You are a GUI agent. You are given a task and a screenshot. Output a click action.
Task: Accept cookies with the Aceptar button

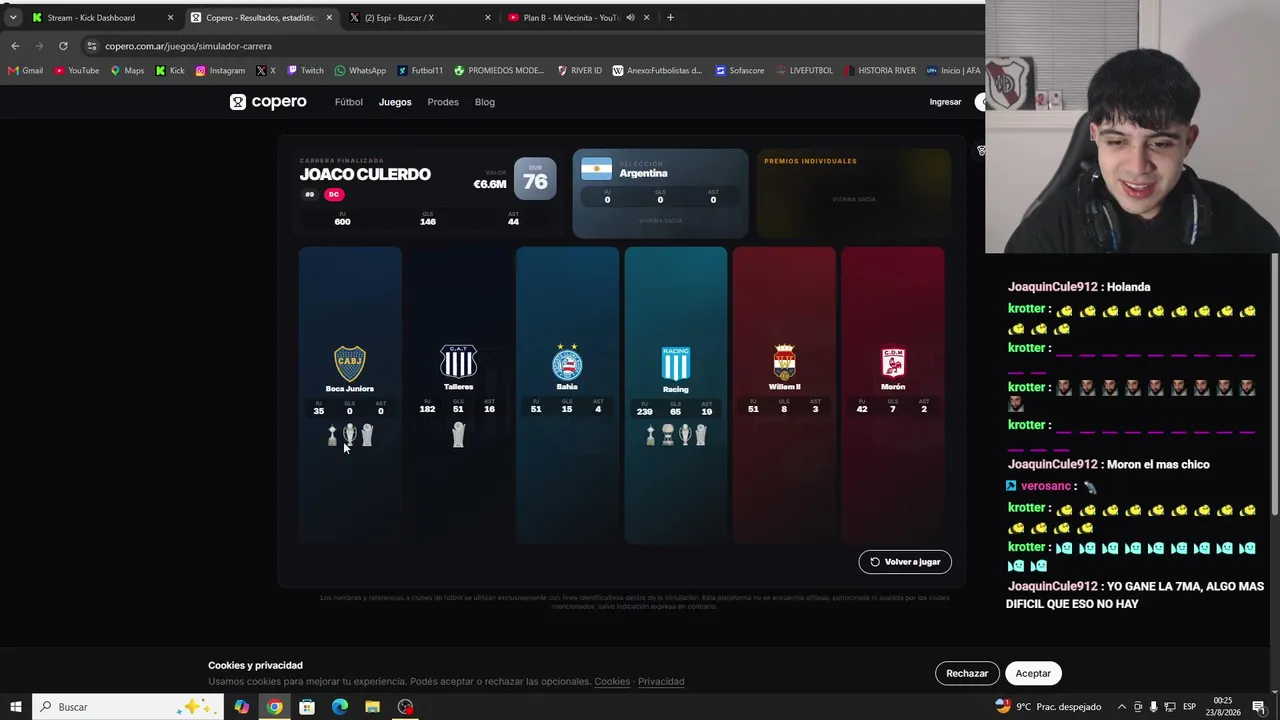[x=1033, y=674]
